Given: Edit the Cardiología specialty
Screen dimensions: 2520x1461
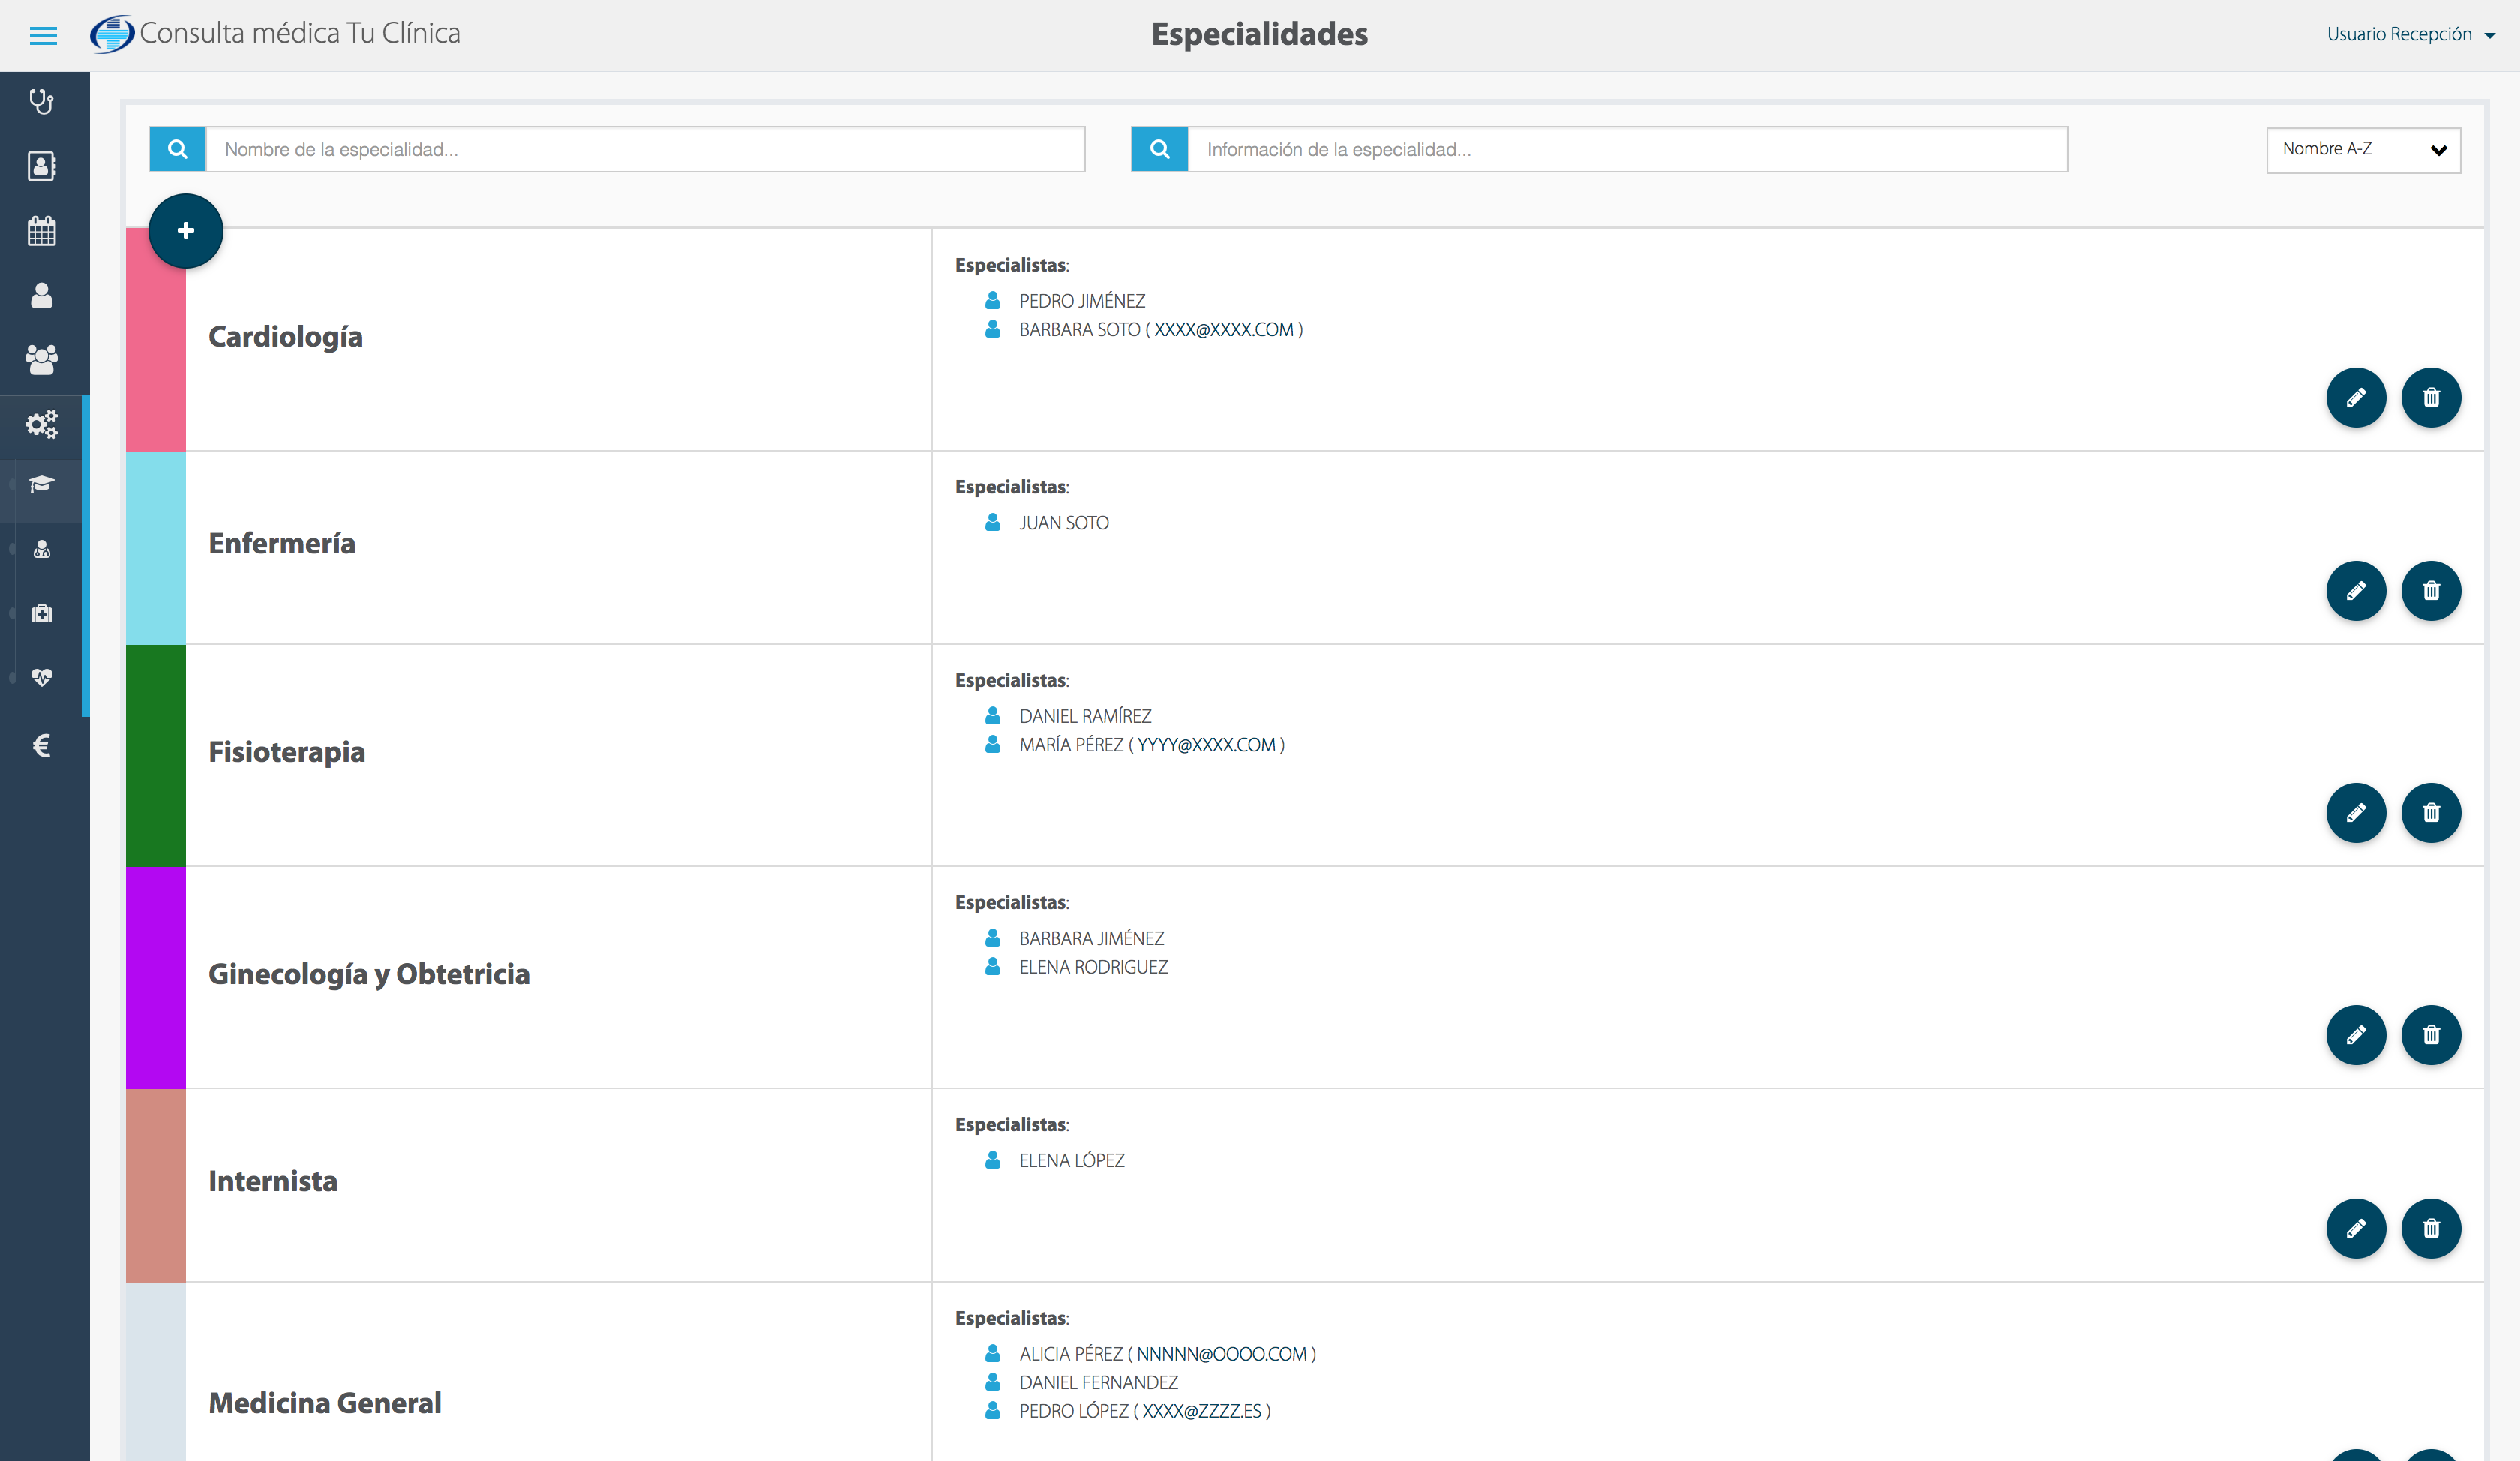Looking at the screenshot, I should click(x=2355, y=398).
